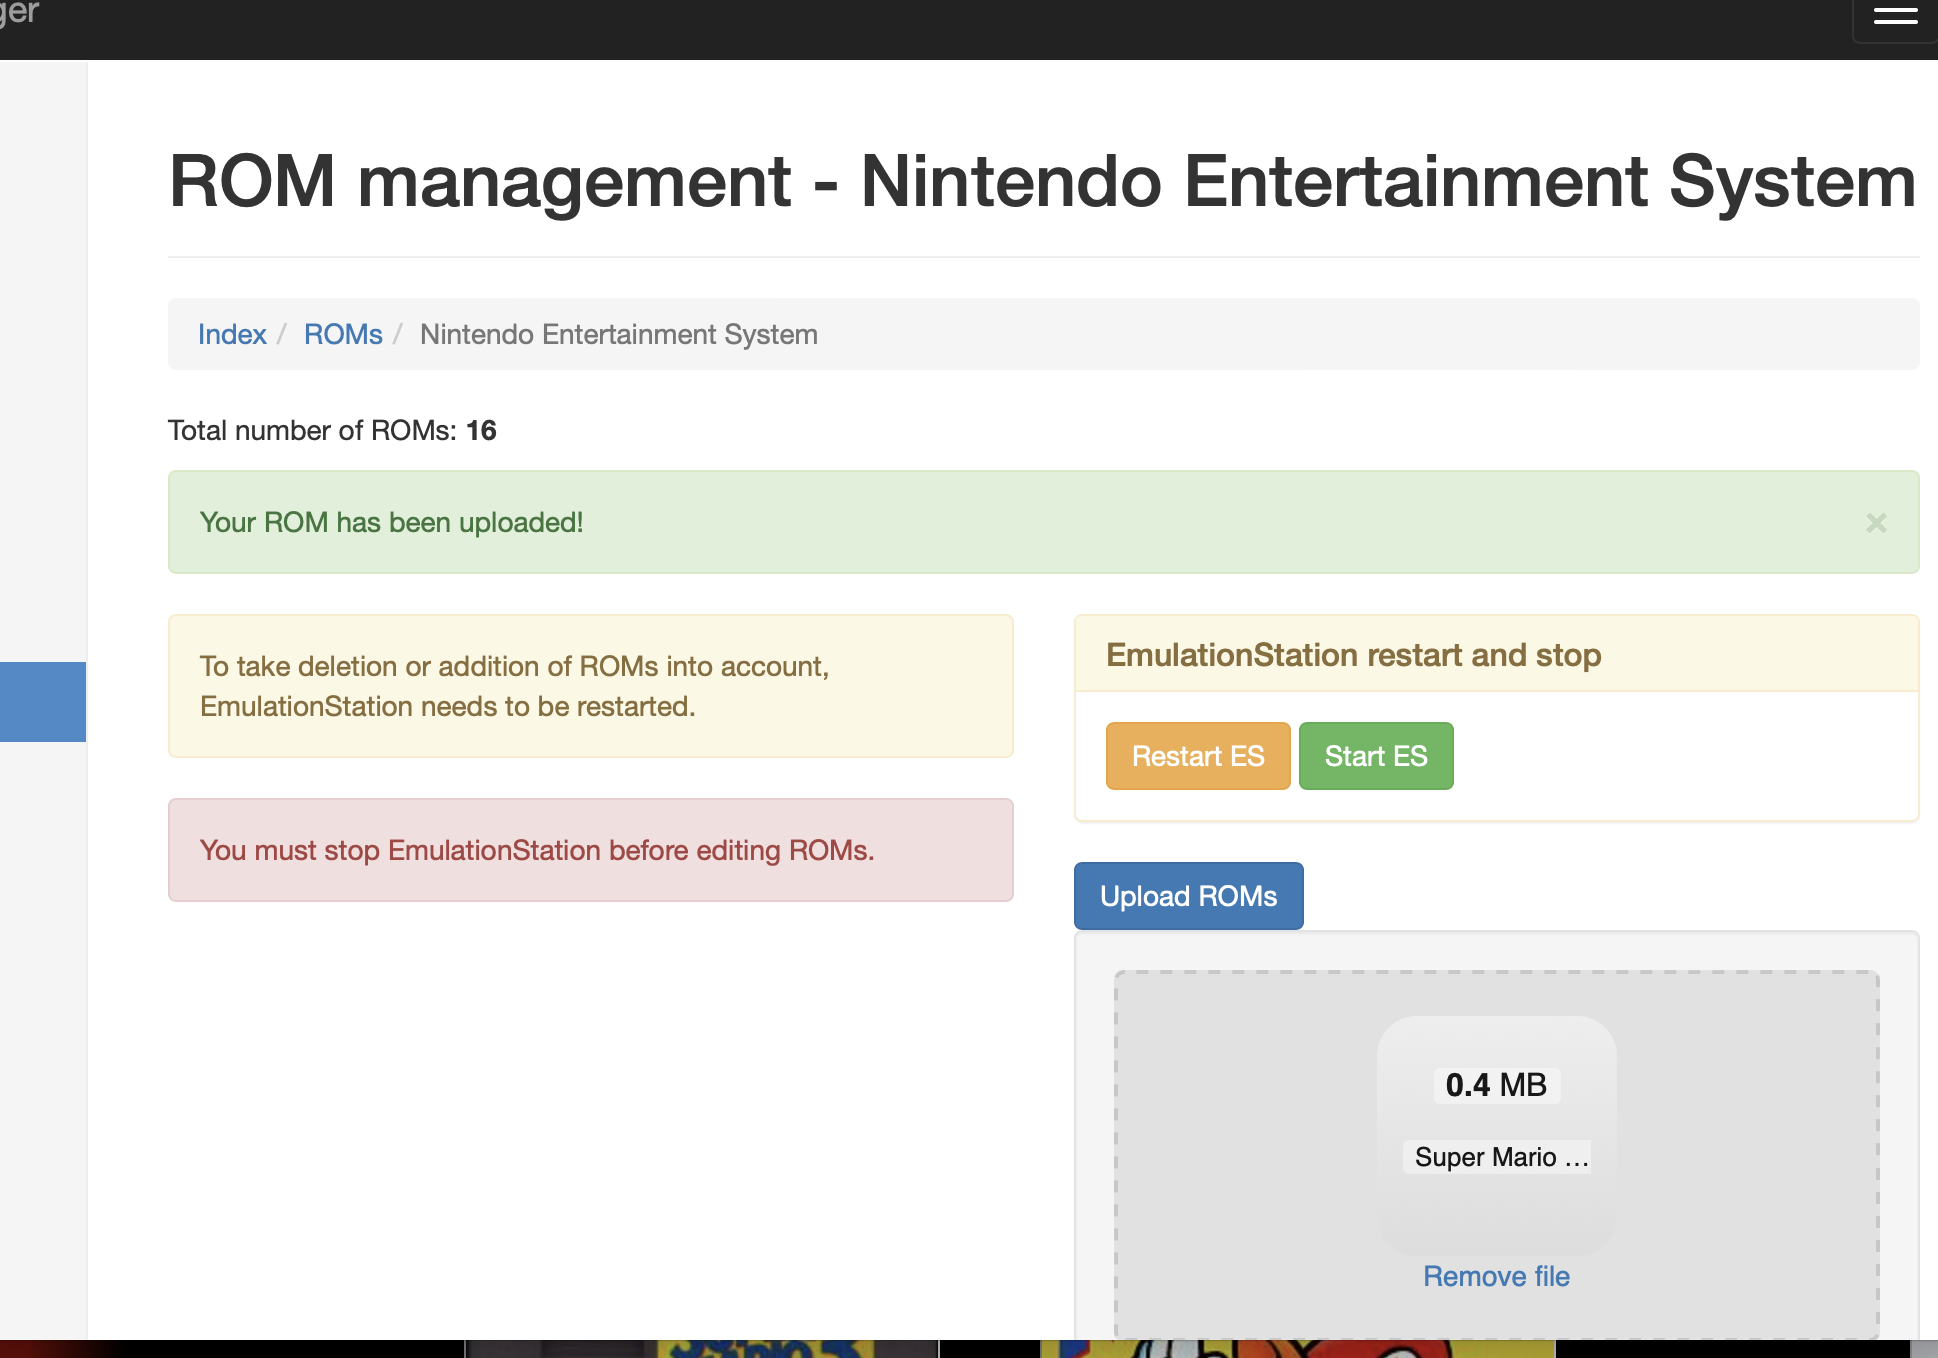Navigate to Index via the breadcrumb
The width and height of the screenshot is (1938, 1358).
click(232, 334)
